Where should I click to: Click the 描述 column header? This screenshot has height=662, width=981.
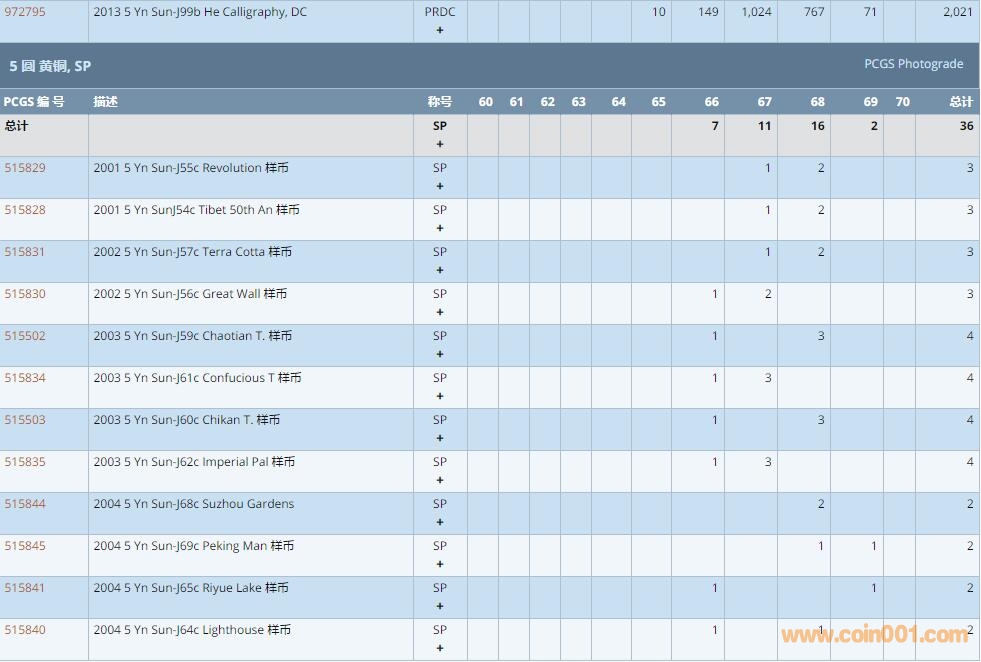(105, 102)
